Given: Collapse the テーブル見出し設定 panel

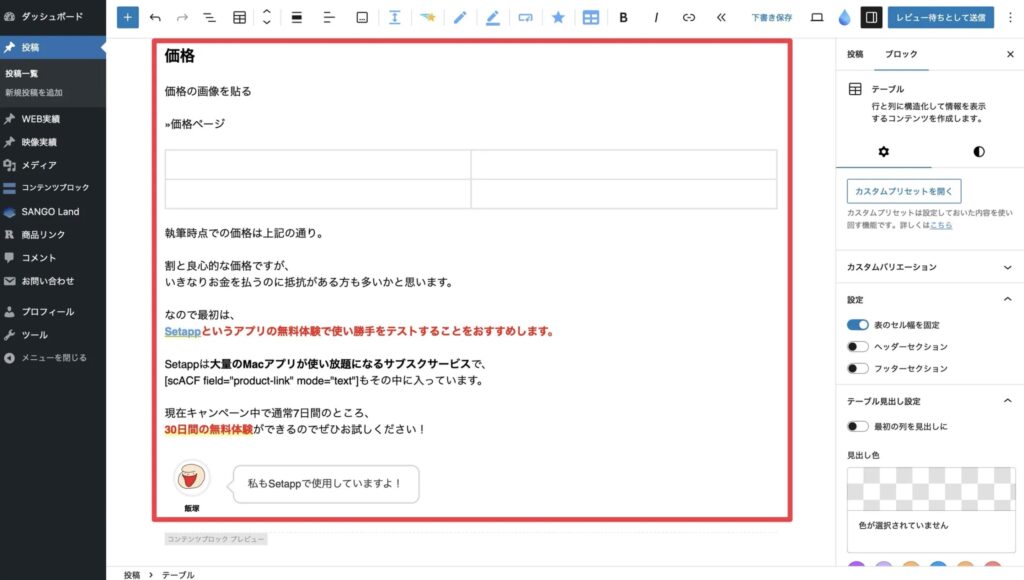Looking at the screenshot, I should click(1006, 401).
